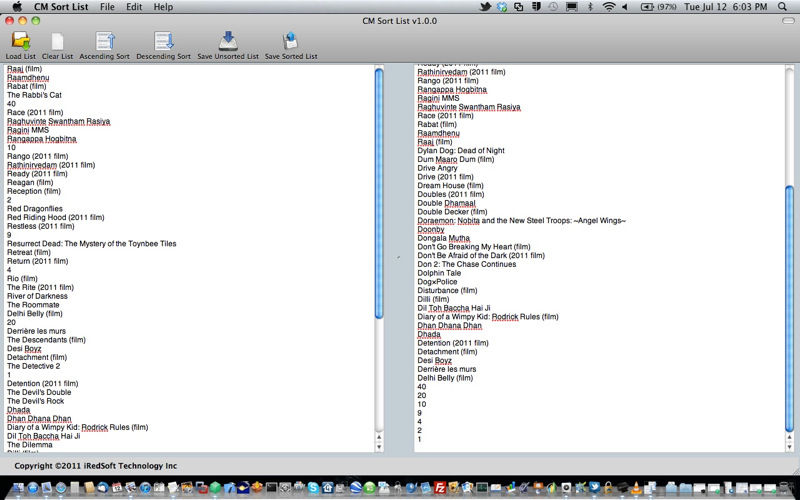Open the Help menu
The image size is (800, 500).
tap(163, 7)
